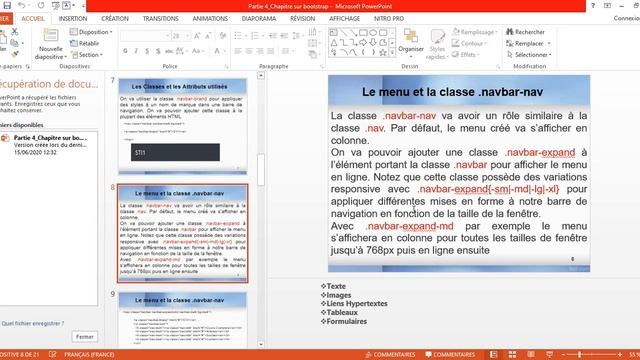Add a new slide with Nouvelle diapositive icon
The height and width of the screenshot is (360, 640).
pyautogui.click(x=51, y=35)
